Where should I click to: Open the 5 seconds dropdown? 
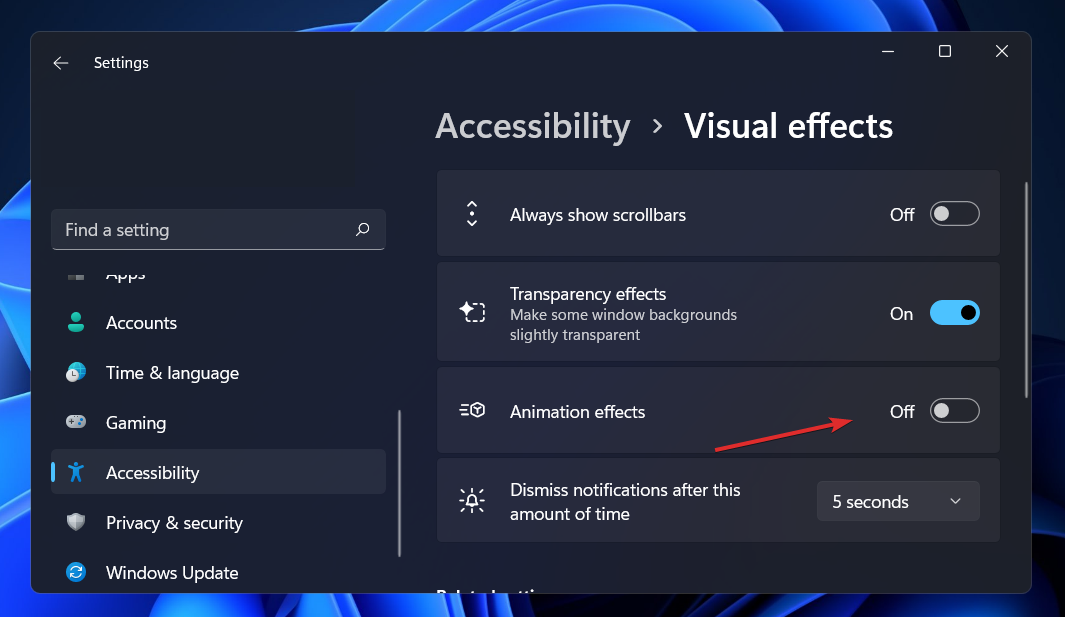pos(898,501)
